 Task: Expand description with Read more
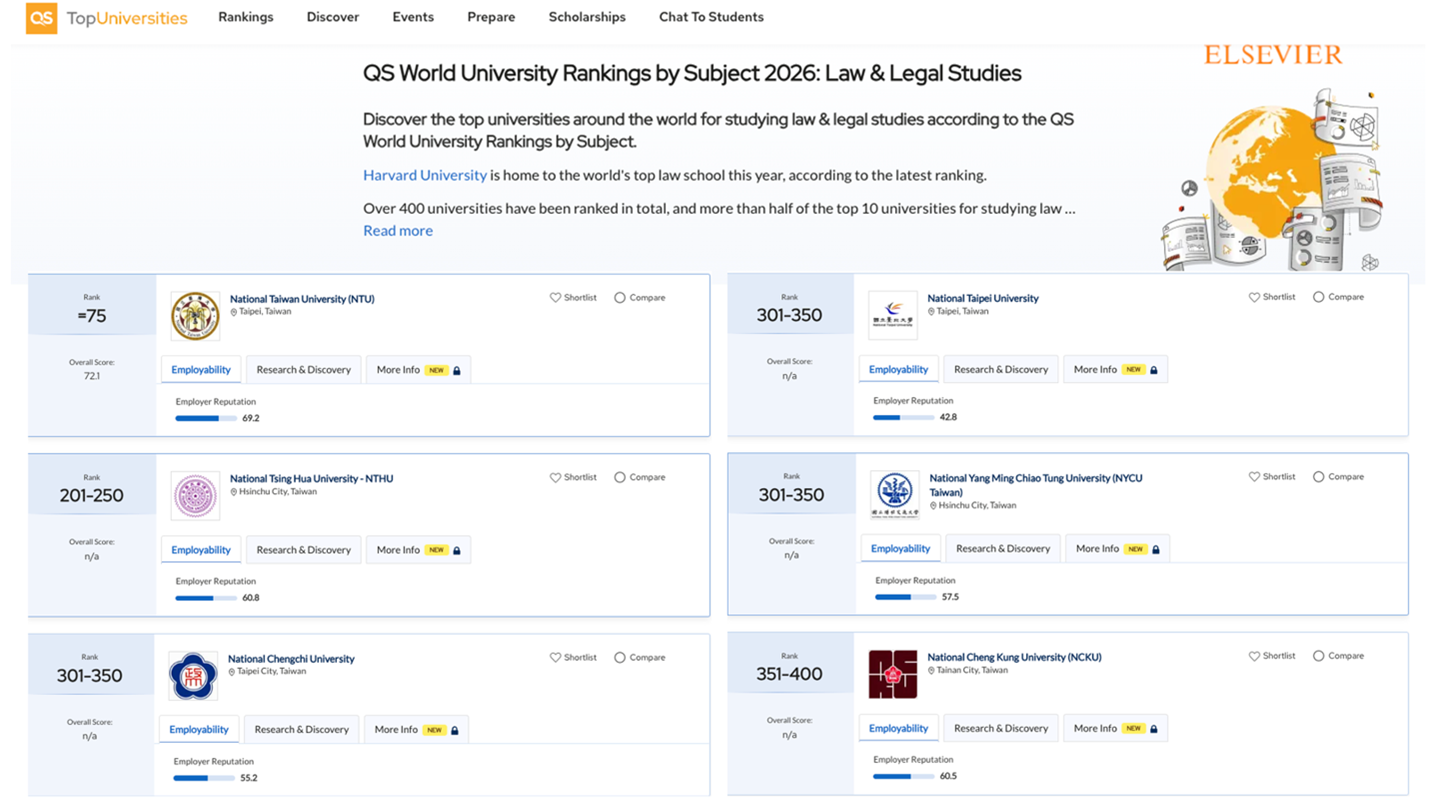pos(398,230)
